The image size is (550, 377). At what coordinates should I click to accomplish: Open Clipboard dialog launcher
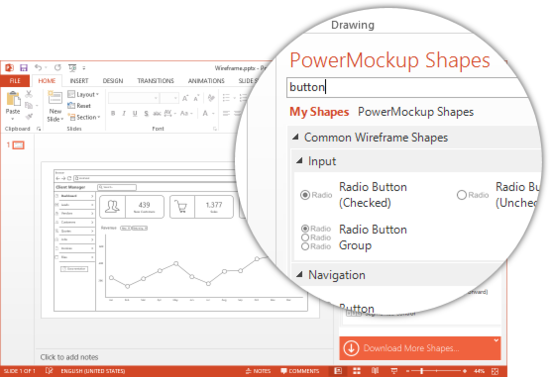pos(39,129)
